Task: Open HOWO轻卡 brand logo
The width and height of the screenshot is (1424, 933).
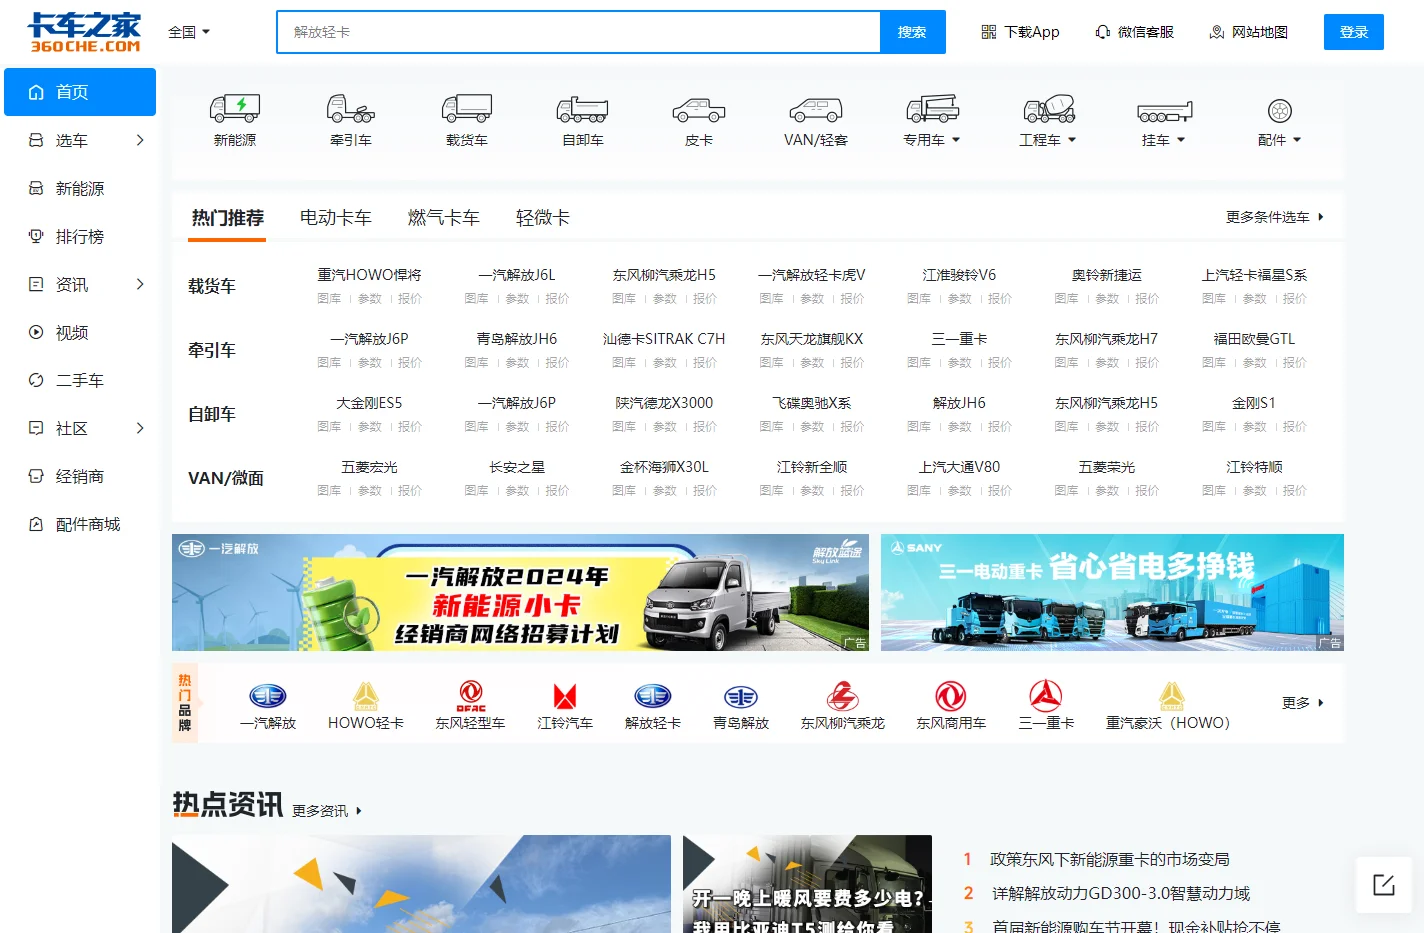Action: pos(365,696)
